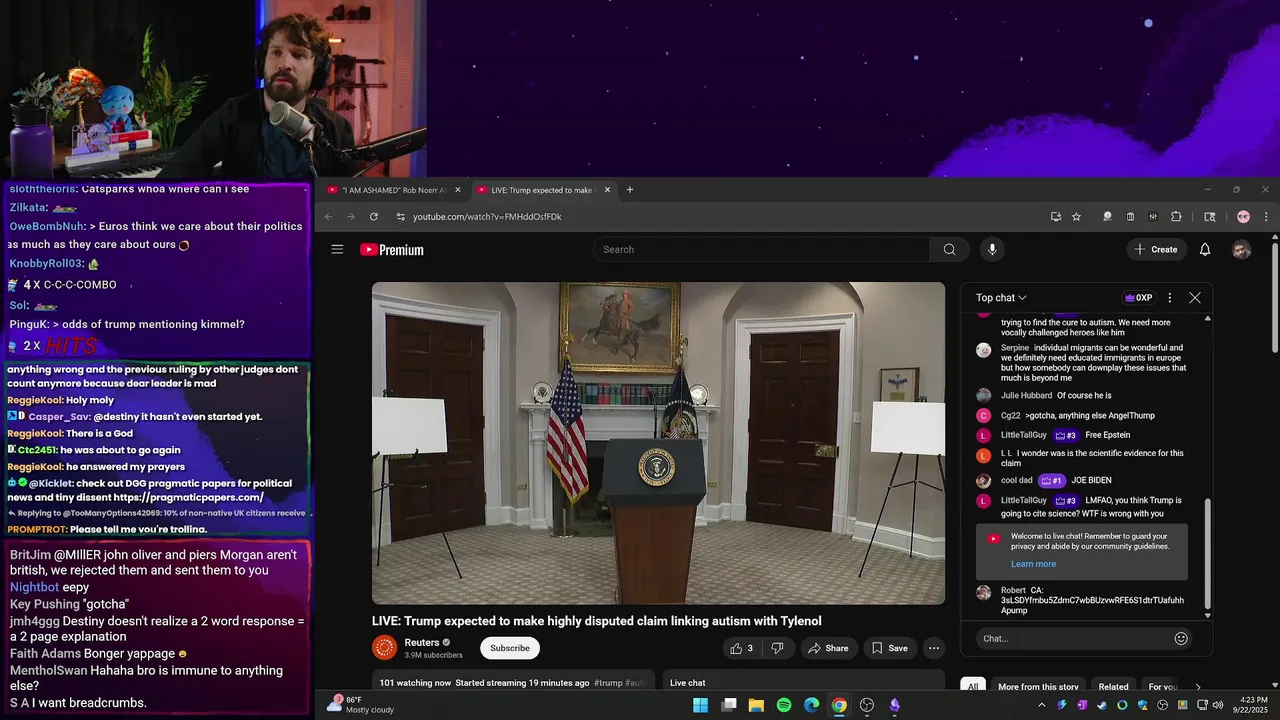1280x720 pixels.
Task: Save the video to a playlist
Action: tap(889, 648)
